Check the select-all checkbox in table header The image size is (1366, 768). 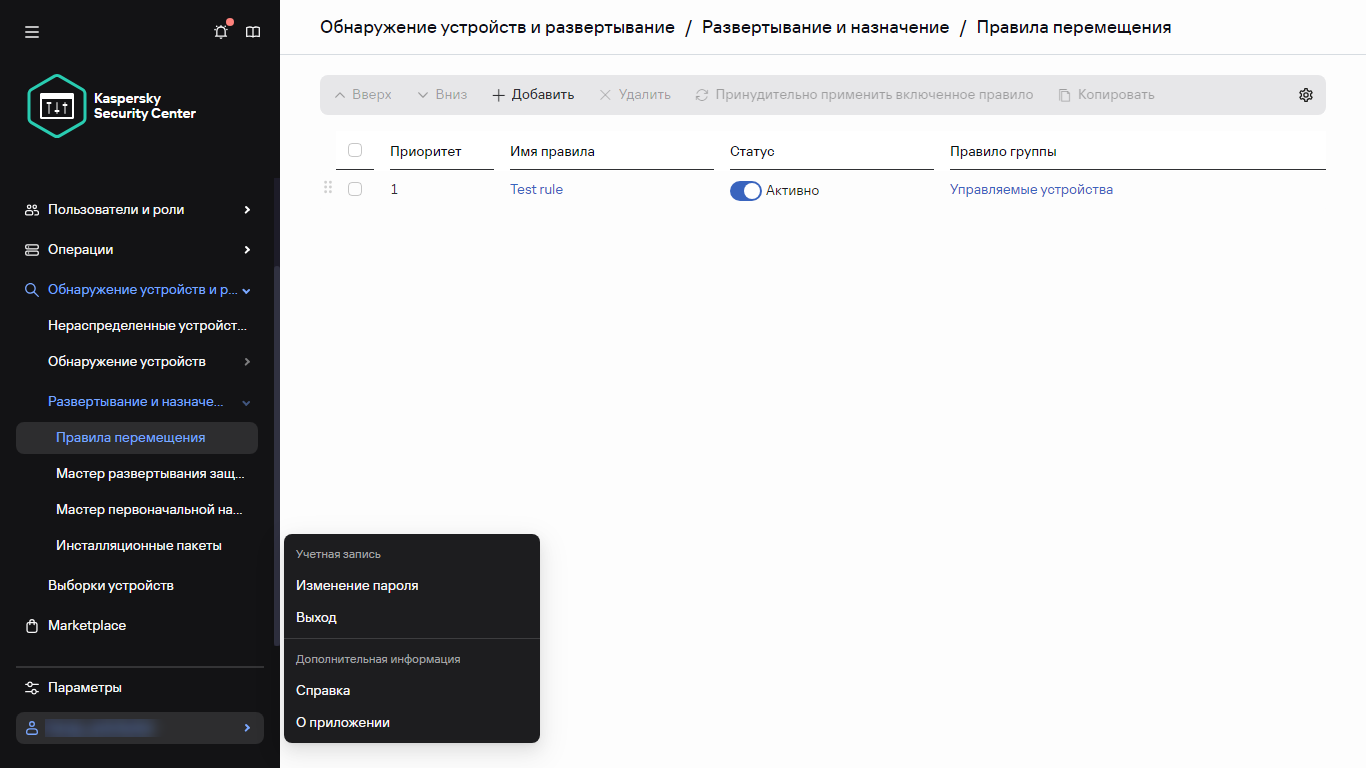point(354,150)
